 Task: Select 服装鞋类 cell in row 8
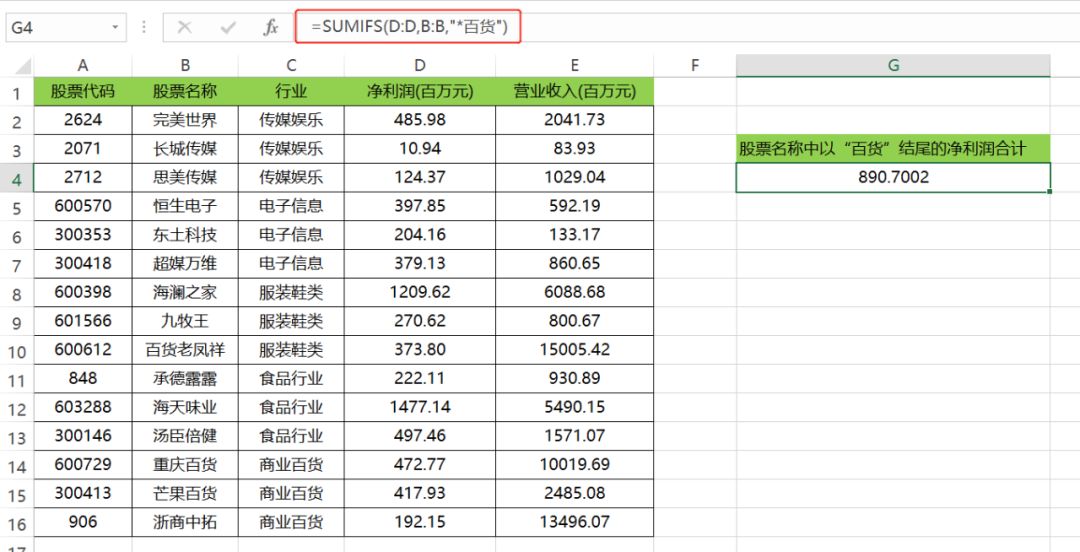291,292
